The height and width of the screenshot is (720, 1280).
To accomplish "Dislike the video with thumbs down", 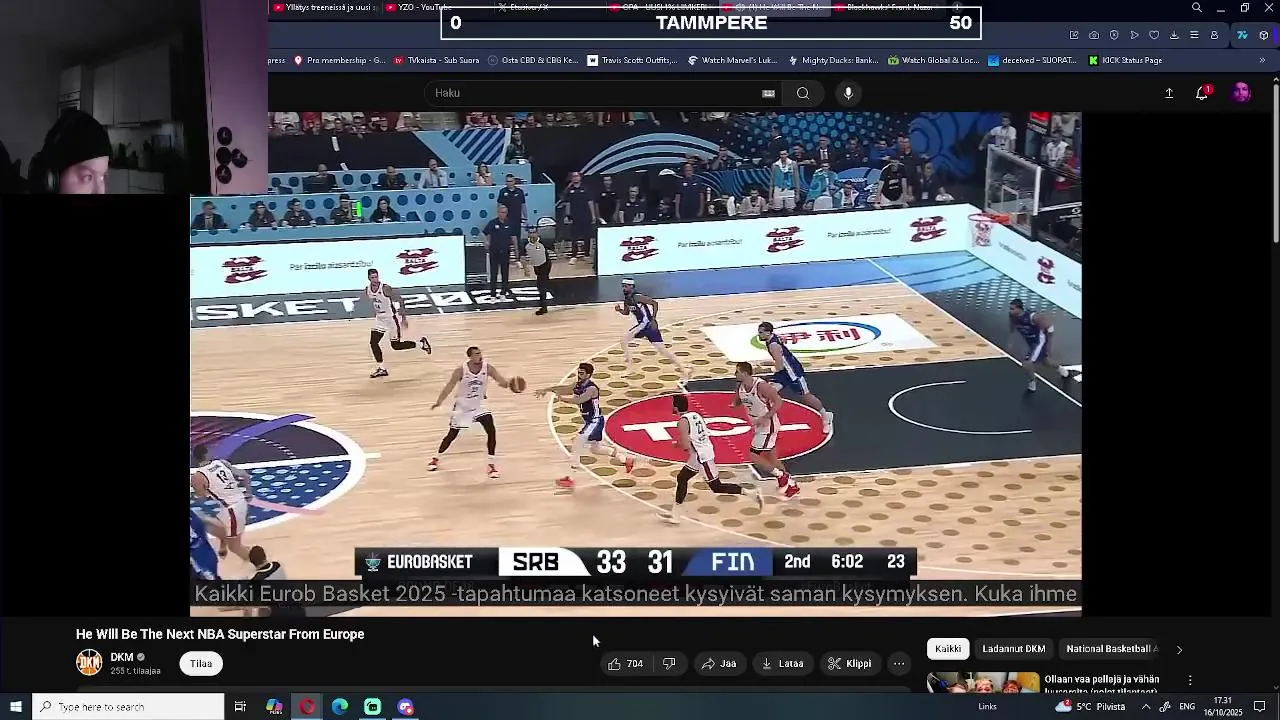I will pos(669,663).
